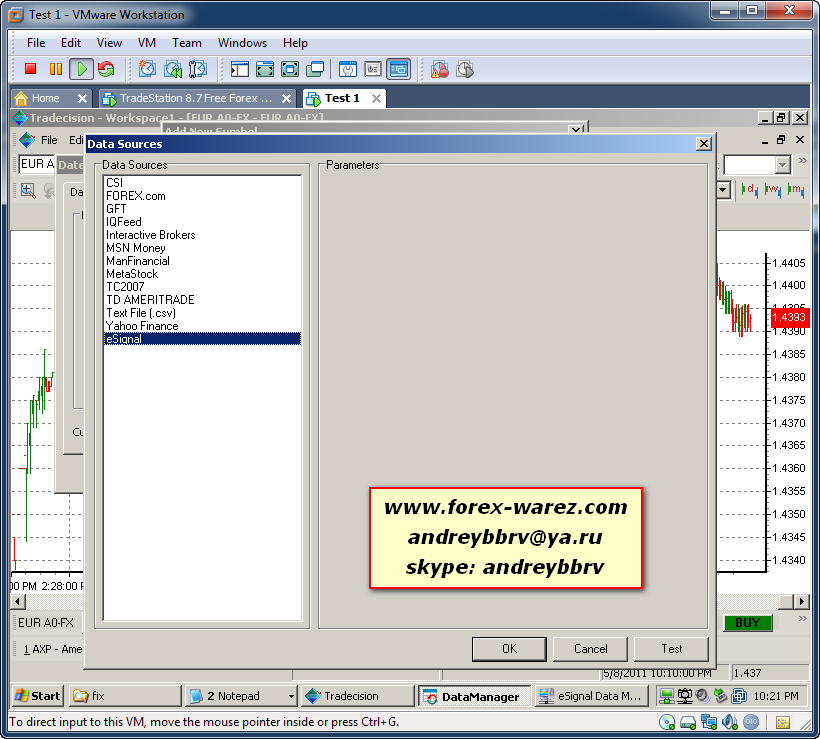This screenshot has width=820, height=739.
Task: Switch to the weekly chart interval icon
Action: click(x=772, y=189)
